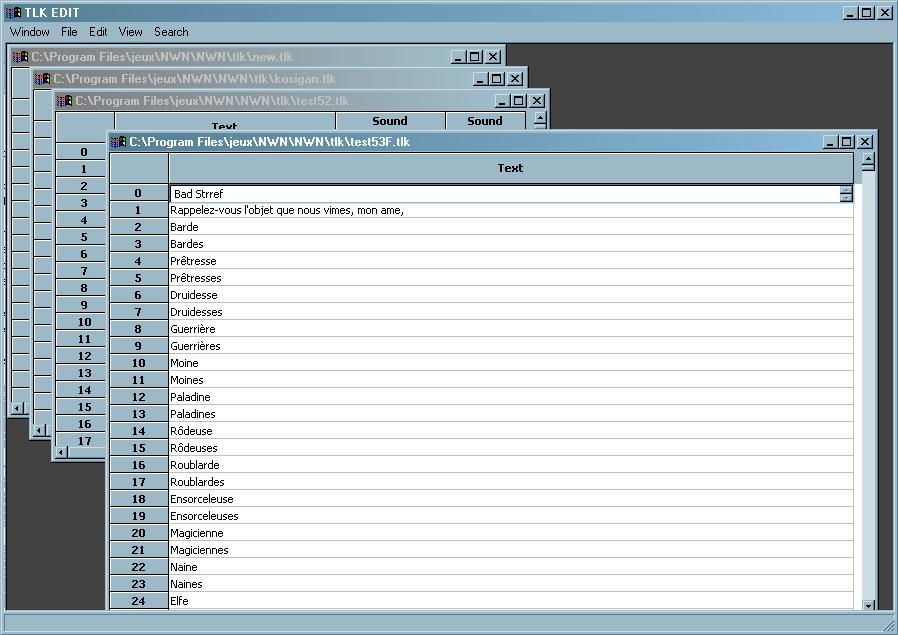Viewport: 898px width, 635px height.
Task: Close the kosigan.tlk child window
Action: (x=515, y=79)
